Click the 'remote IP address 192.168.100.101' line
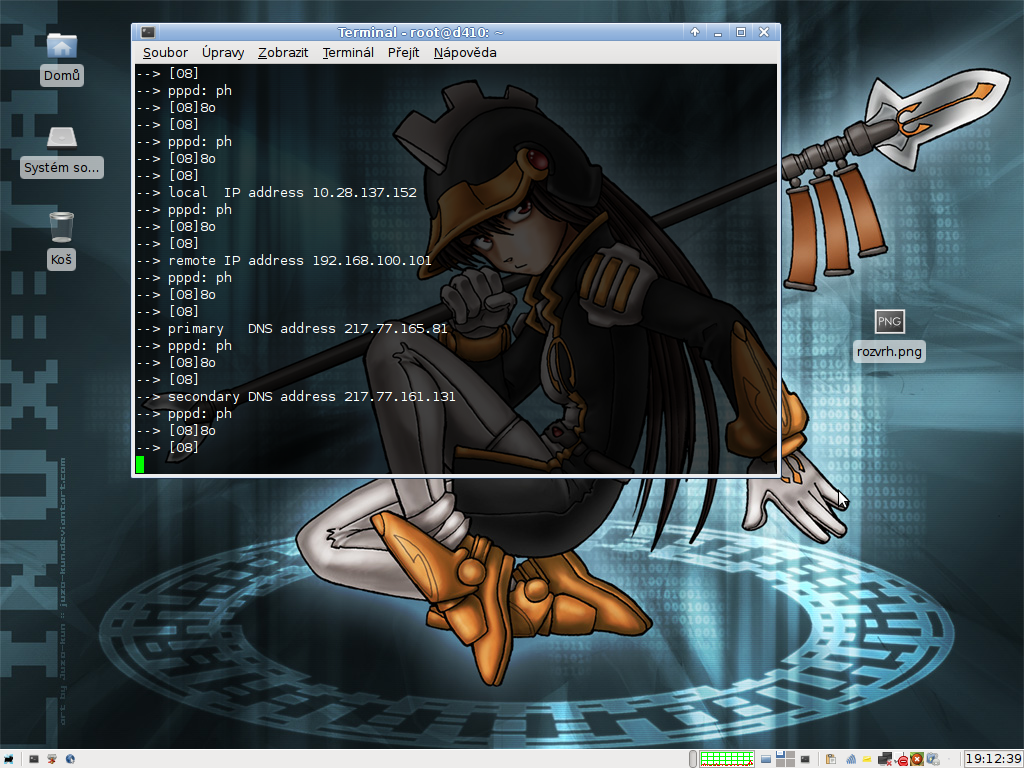The width and height of the screenshot is (1024, 768). coord(284,261)
